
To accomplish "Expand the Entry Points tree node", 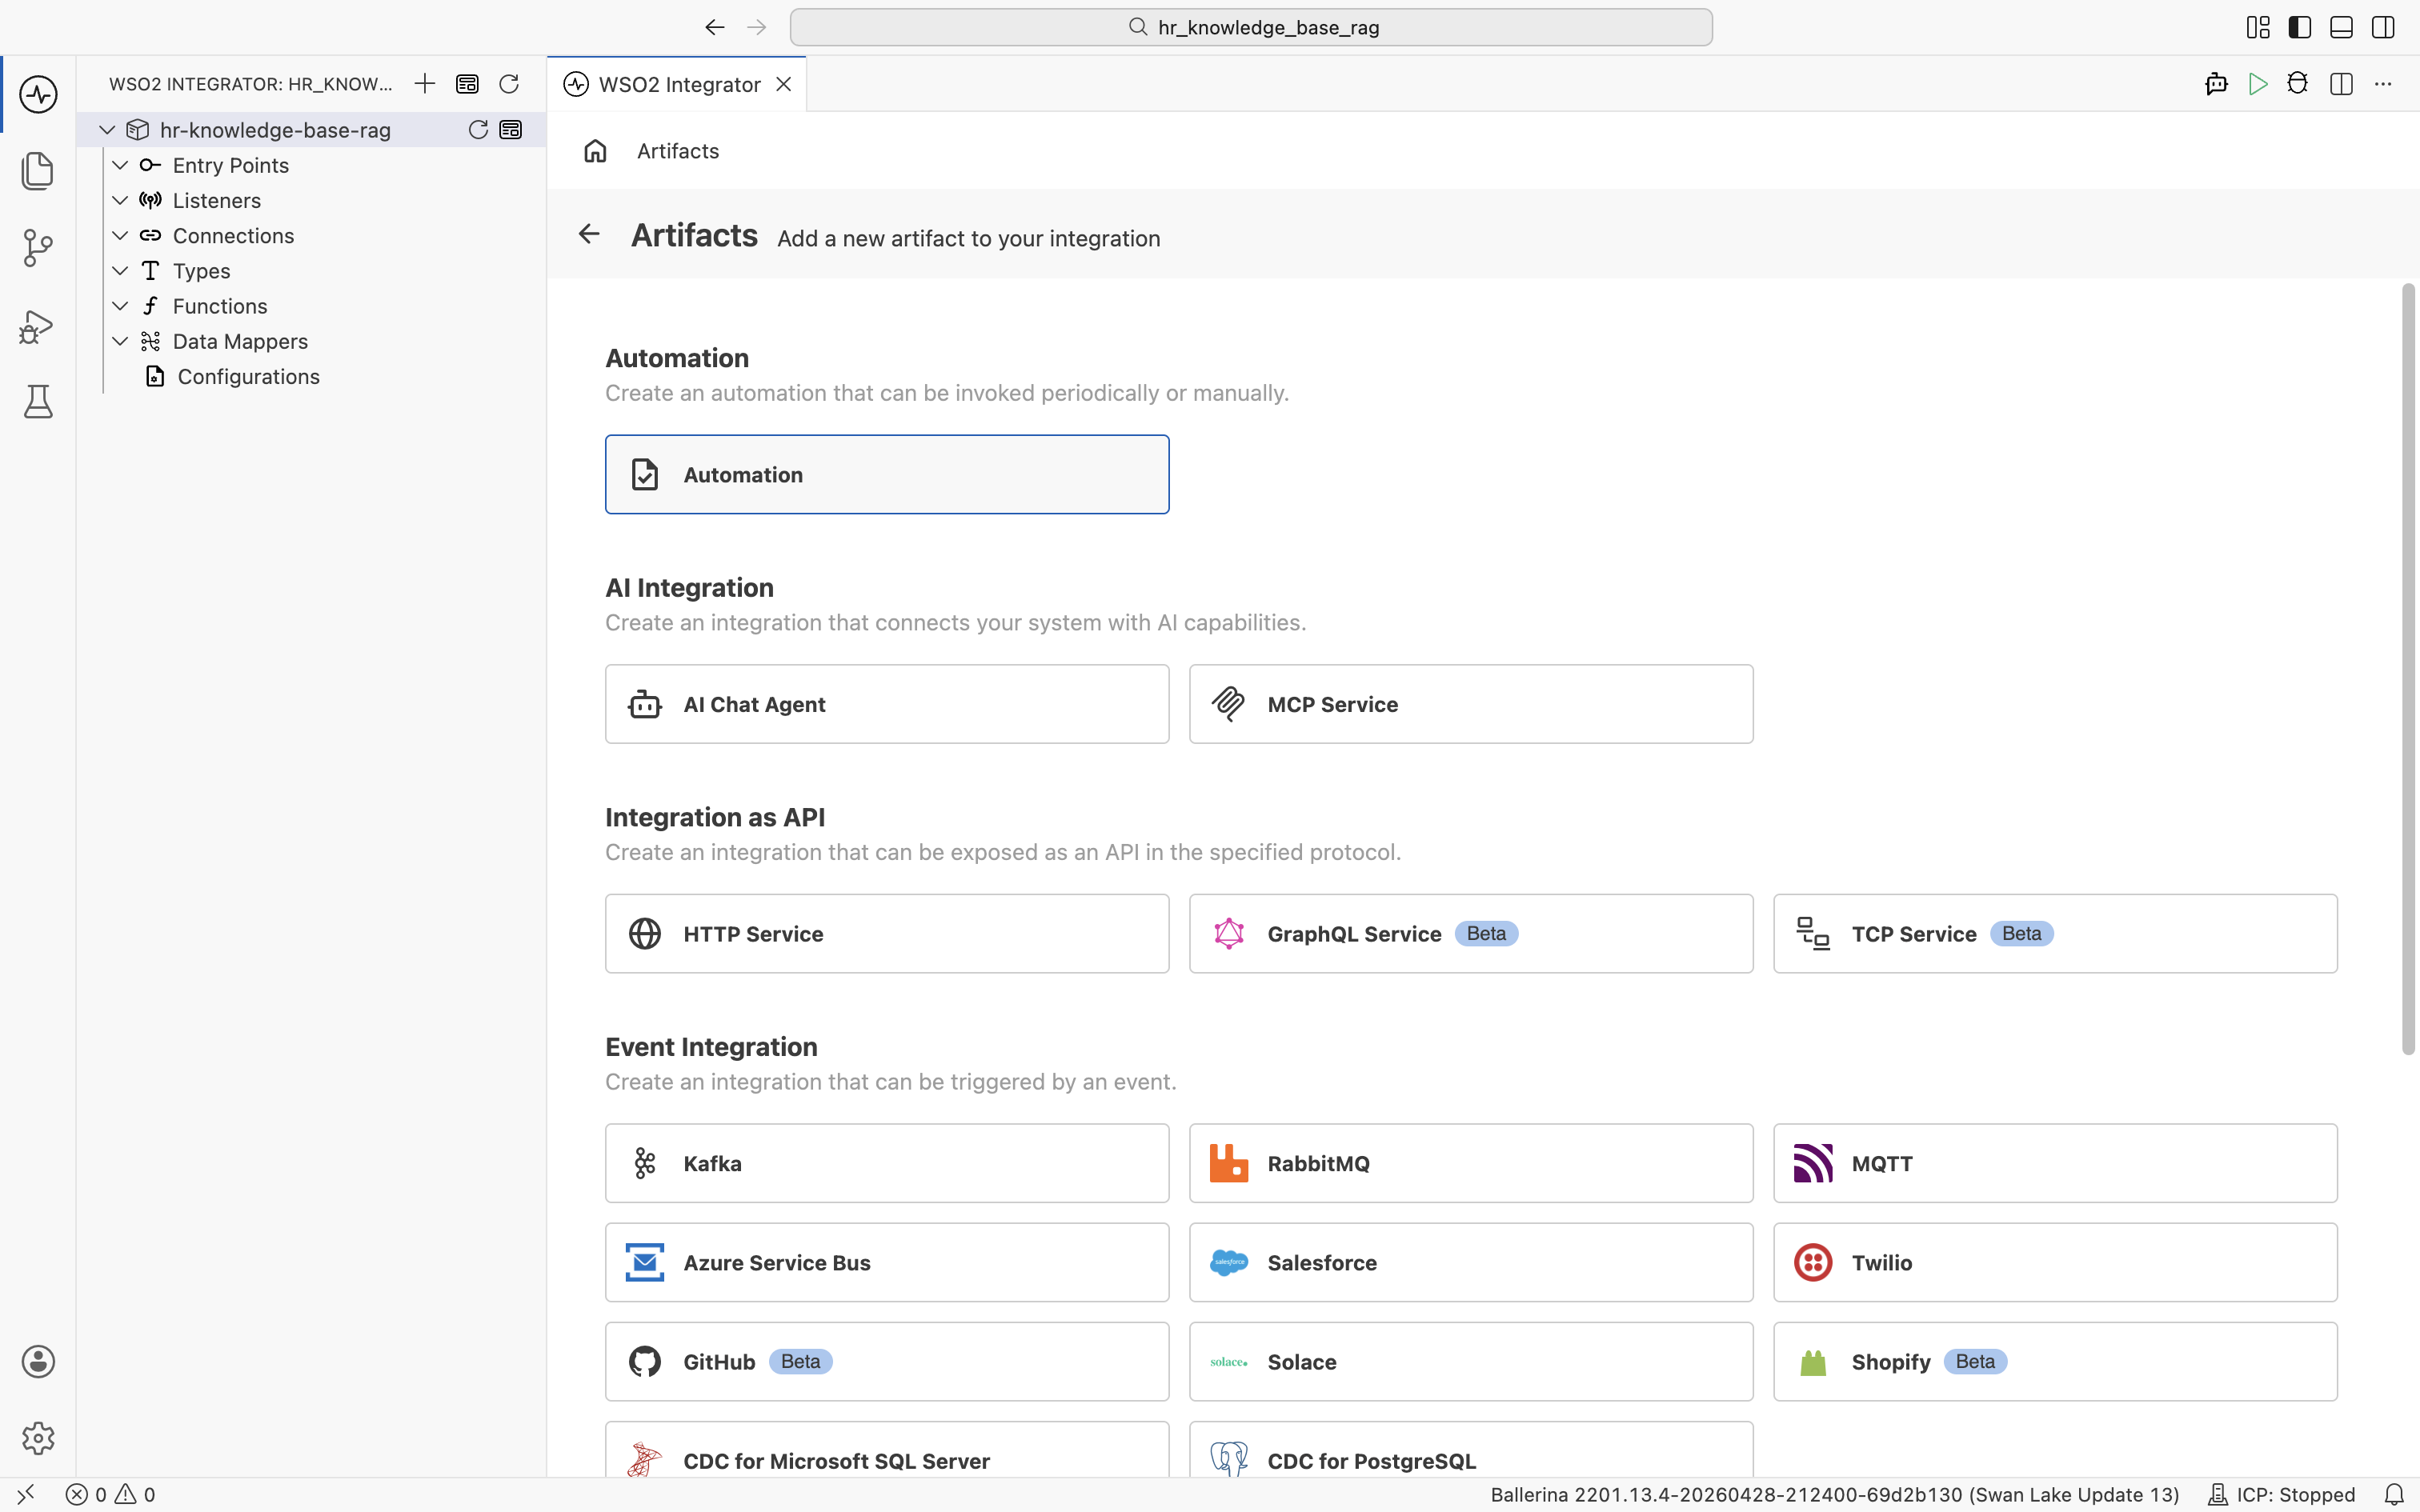I will tap(120, 165).
